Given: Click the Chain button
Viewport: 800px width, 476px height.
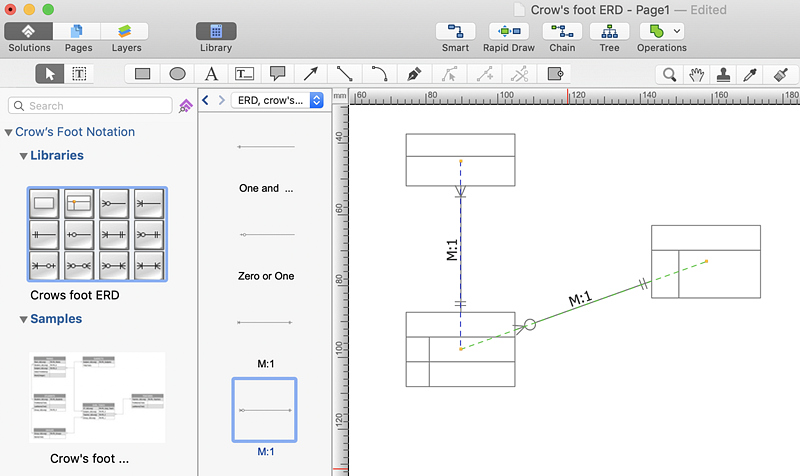Looking at the screenshot, I should pyautogui.click(x=562, y=31).
